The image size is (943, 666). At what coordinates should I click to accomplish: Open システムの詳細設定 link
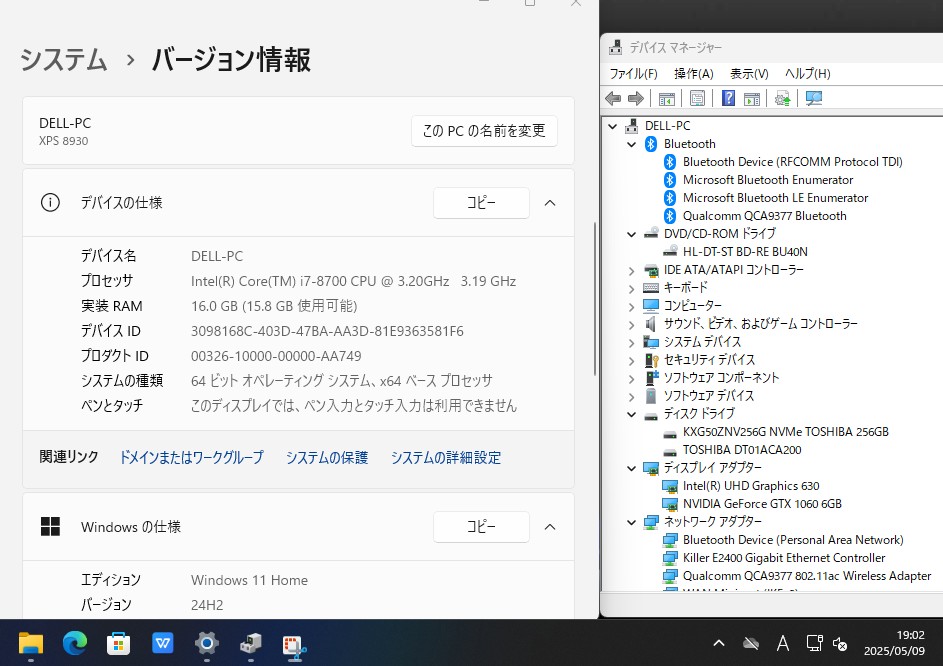click(x=446, y=457)
